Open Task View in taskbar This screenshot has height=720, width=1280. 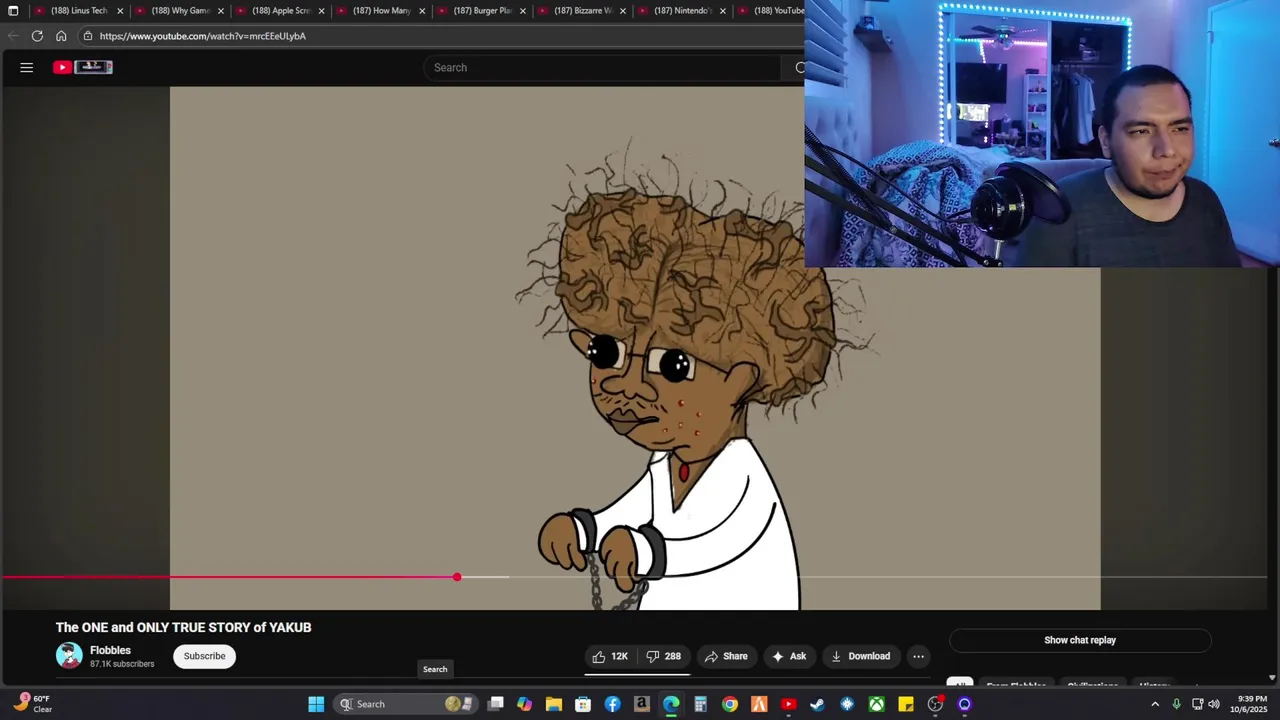tap(495, 704)
